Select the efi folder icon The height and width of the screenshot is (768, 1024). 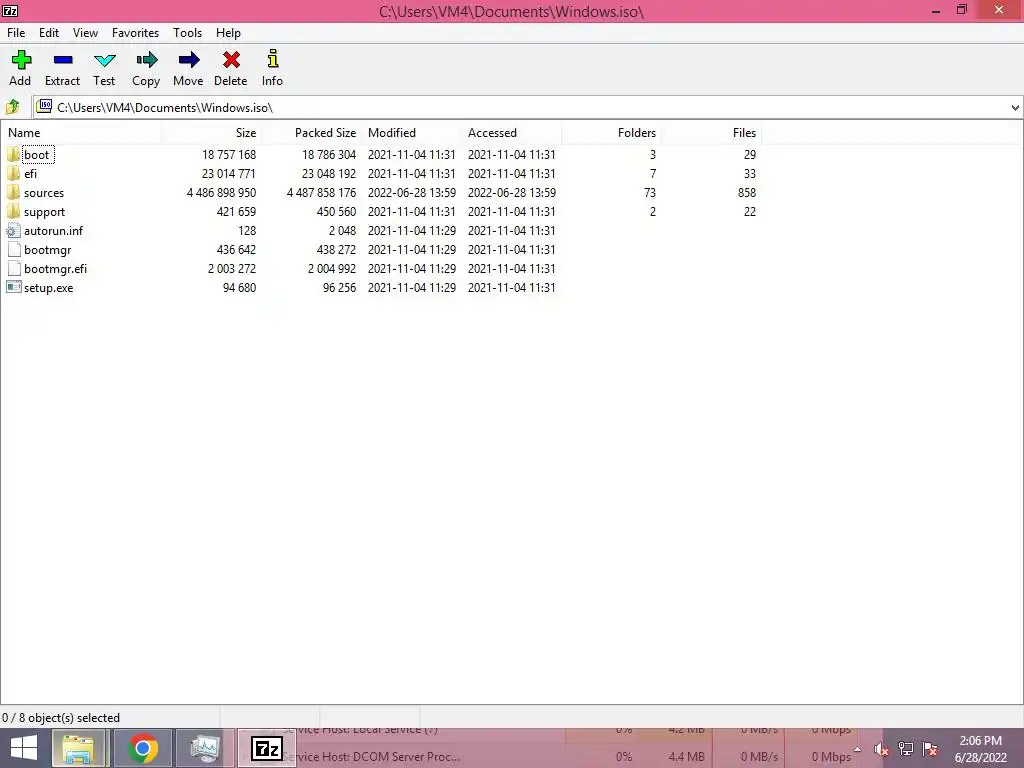tap(13, 173)
